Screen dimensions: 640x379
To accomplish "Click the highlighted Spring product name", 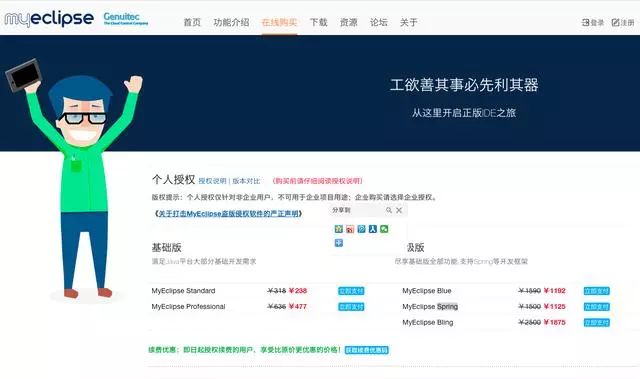I will click(447, 306).
